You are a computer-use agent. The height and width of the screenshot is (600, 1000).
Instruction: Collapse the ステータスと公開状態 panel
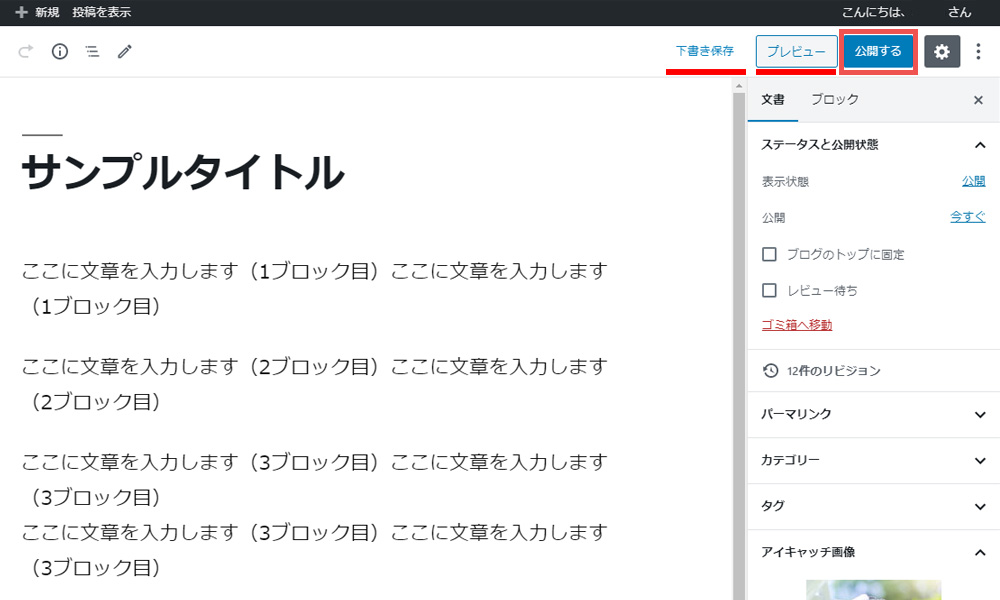pyautogui.click(x=873, y=145)
